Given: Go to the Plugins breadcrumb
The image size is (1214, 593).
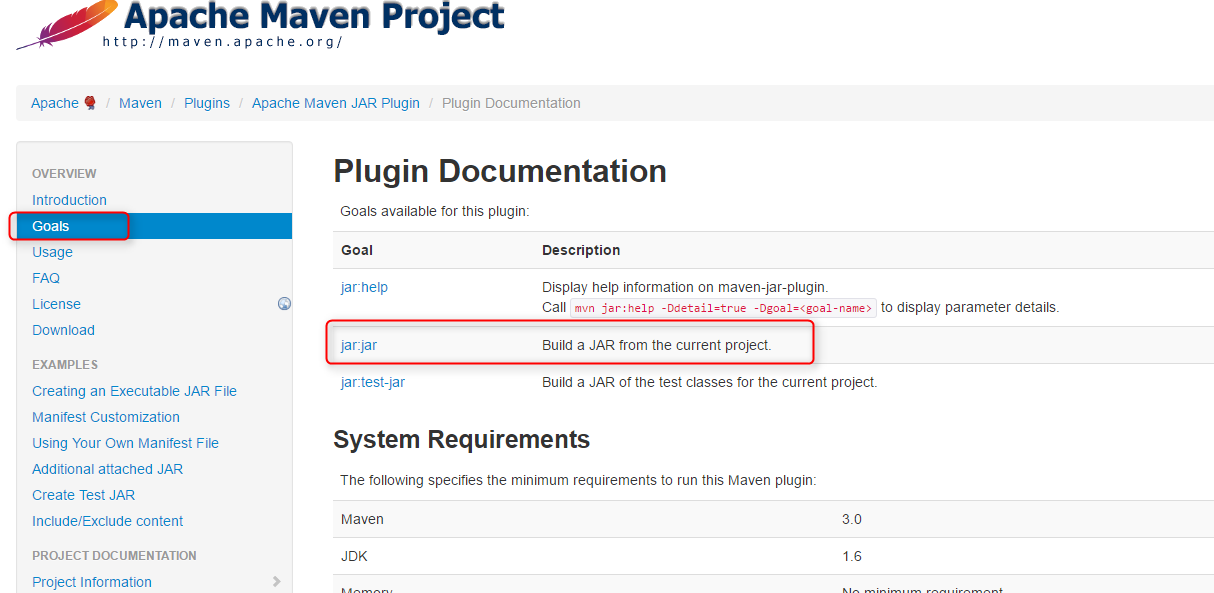Looking at the screenshot, I should 207,103.
